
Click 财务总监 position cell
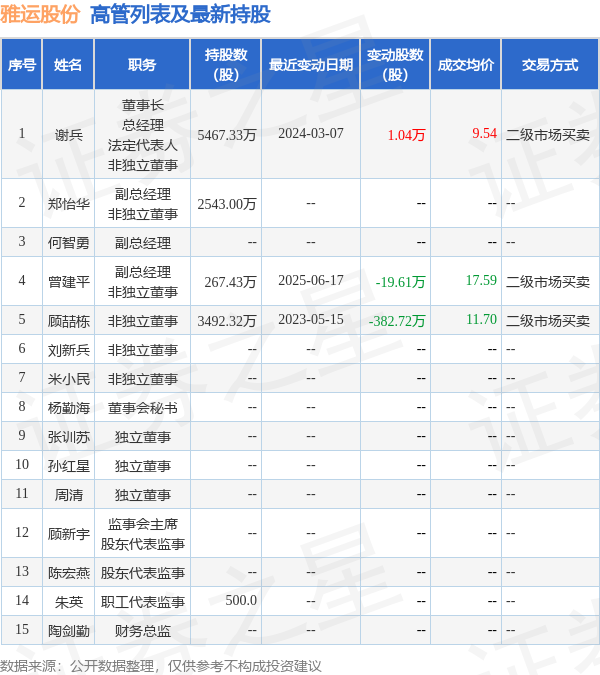(142, 631)
